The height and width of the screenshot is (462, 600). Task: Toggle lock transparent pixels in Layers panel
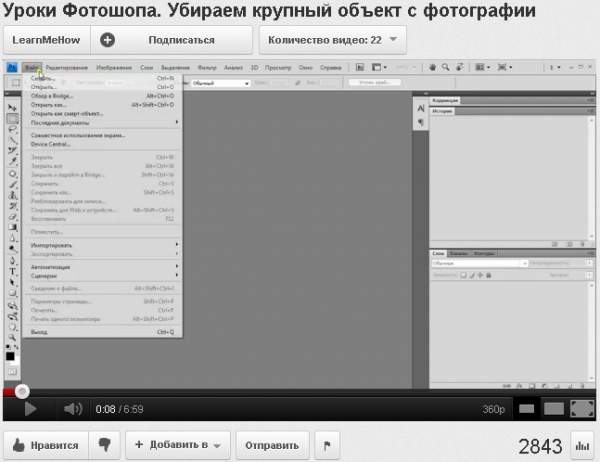pos(463,275)
